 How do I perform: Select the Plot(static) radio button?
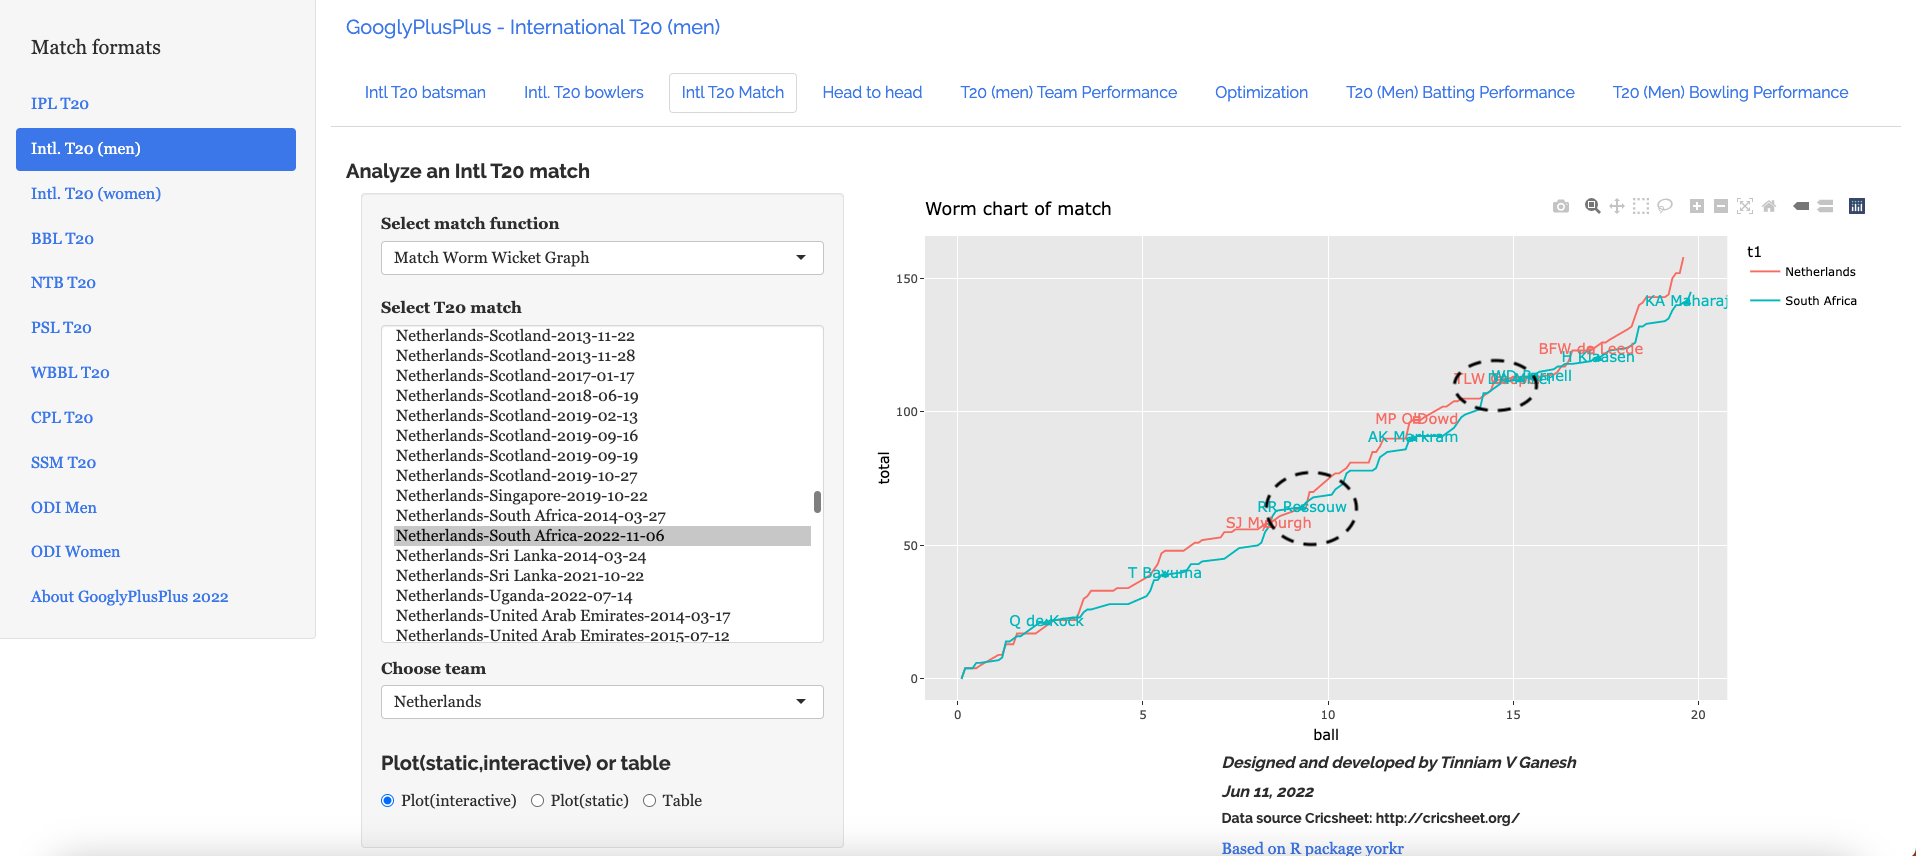[x=537, y=801]
